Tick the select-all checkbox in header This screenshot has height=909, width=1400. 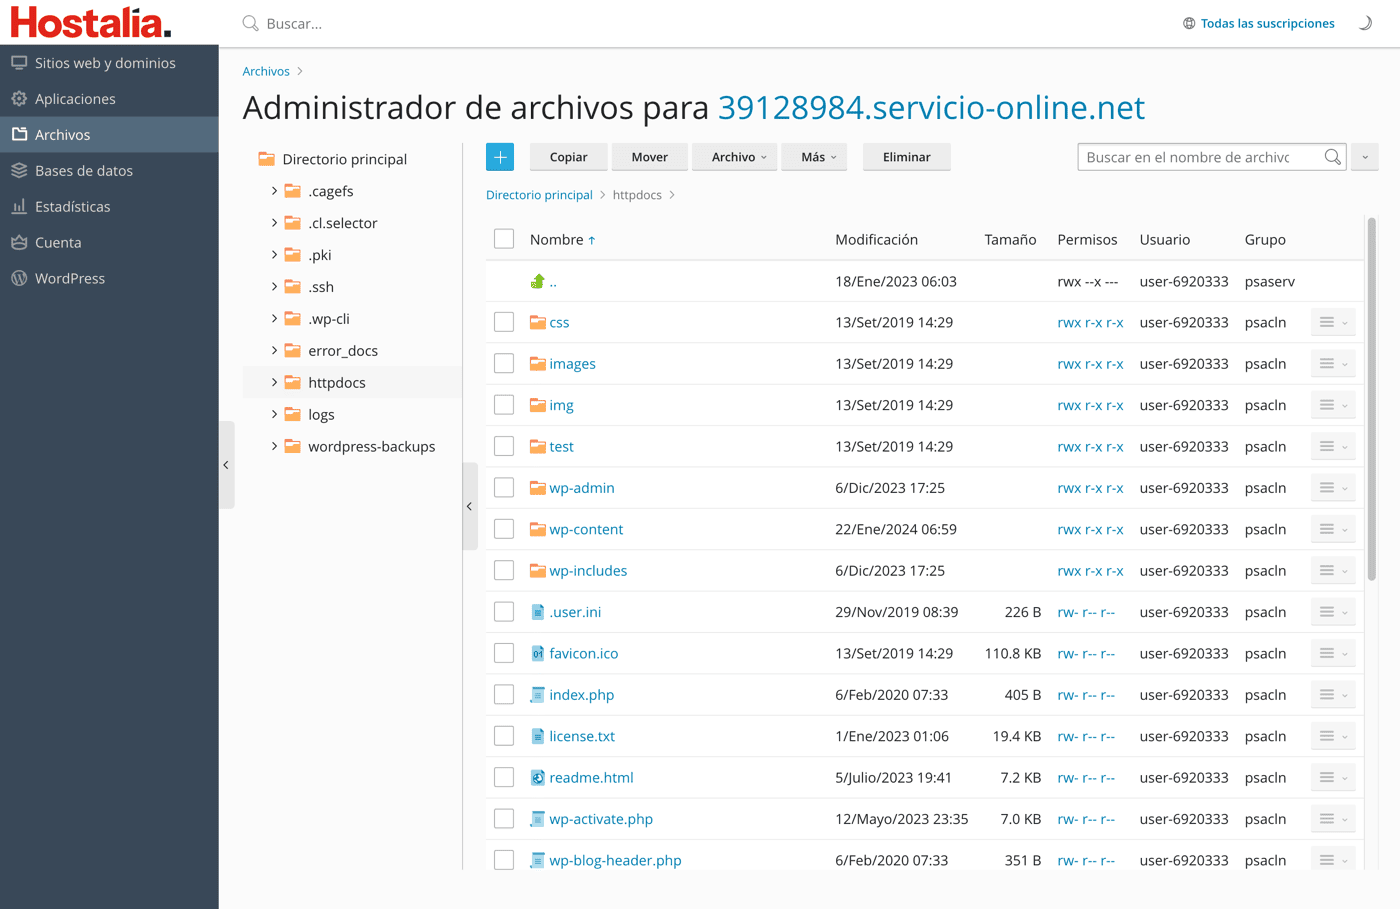coord(504,239)
